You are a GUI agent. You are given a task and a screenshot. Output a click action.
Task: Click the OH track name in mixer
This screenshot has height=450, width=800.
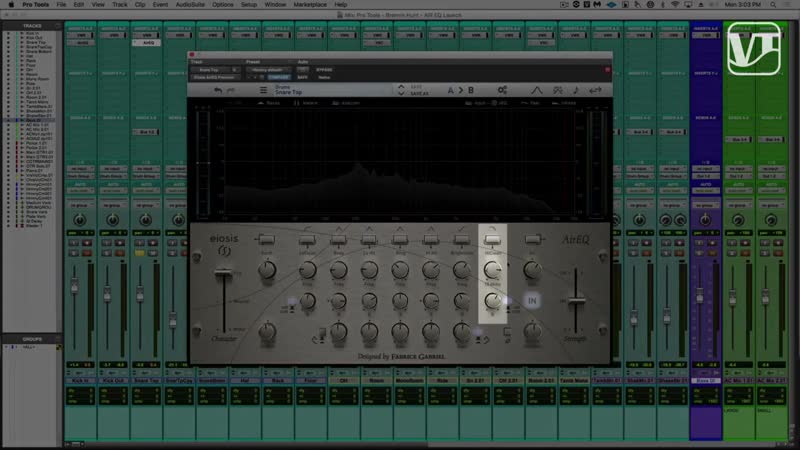[x=344, y=381]
